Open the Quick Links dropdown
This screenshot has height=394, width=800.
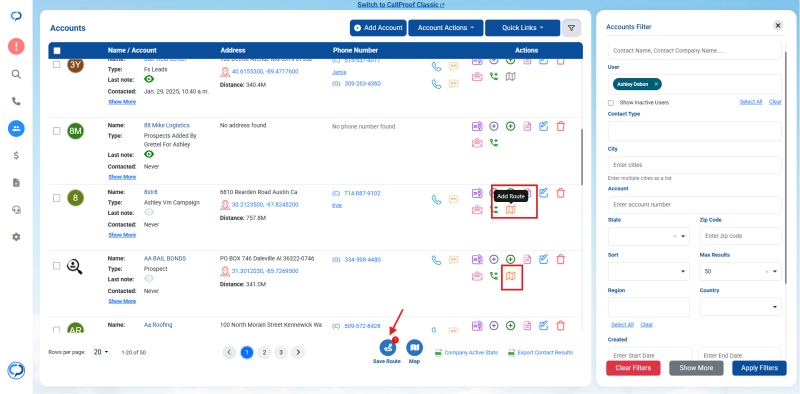coord(522,28)
